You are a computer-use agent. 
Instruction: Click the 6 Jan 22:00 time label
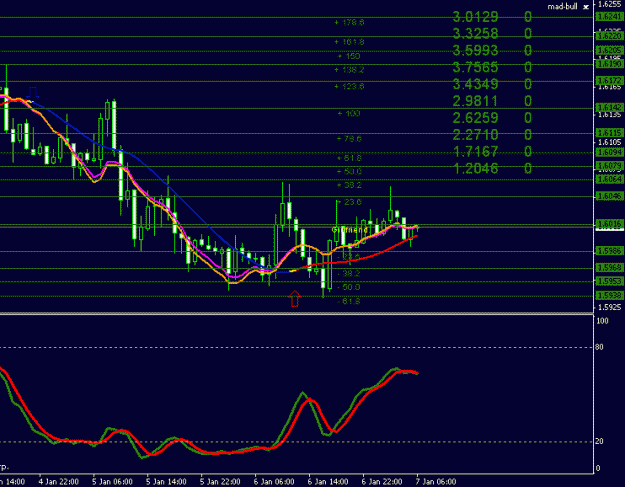click(x=382, y=482)
